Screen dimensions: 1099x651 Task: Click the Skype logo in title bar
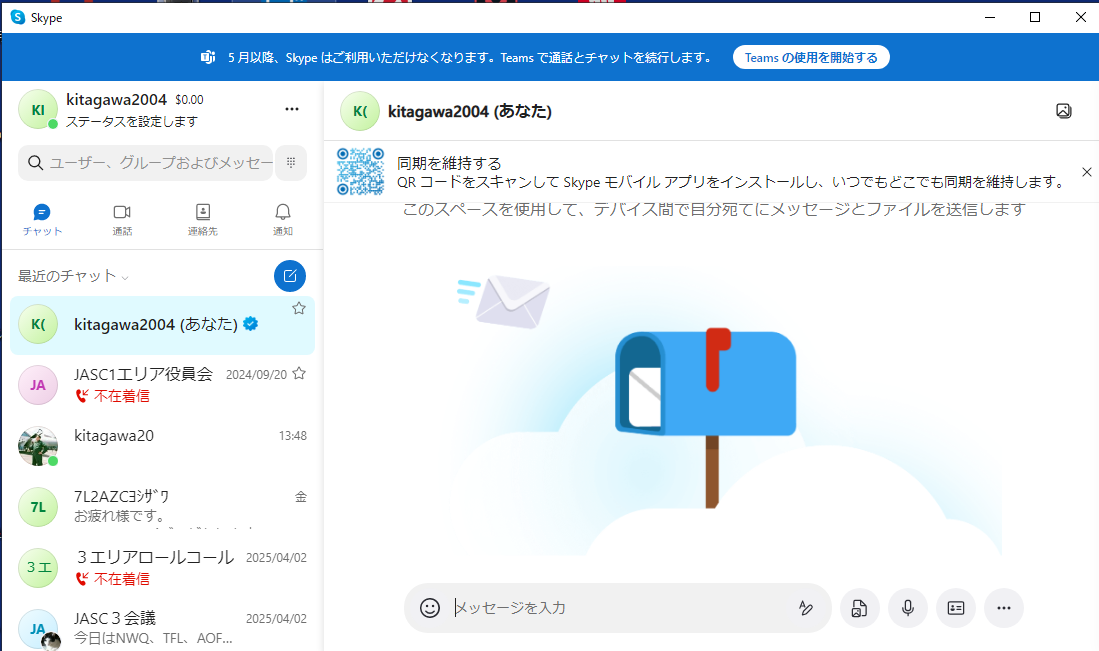(x=18, y=18)
